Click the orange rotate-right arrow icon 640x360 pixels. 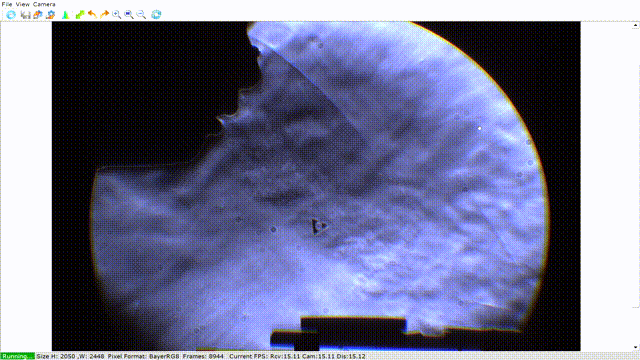pyautogui.click(x=104, y=15)
